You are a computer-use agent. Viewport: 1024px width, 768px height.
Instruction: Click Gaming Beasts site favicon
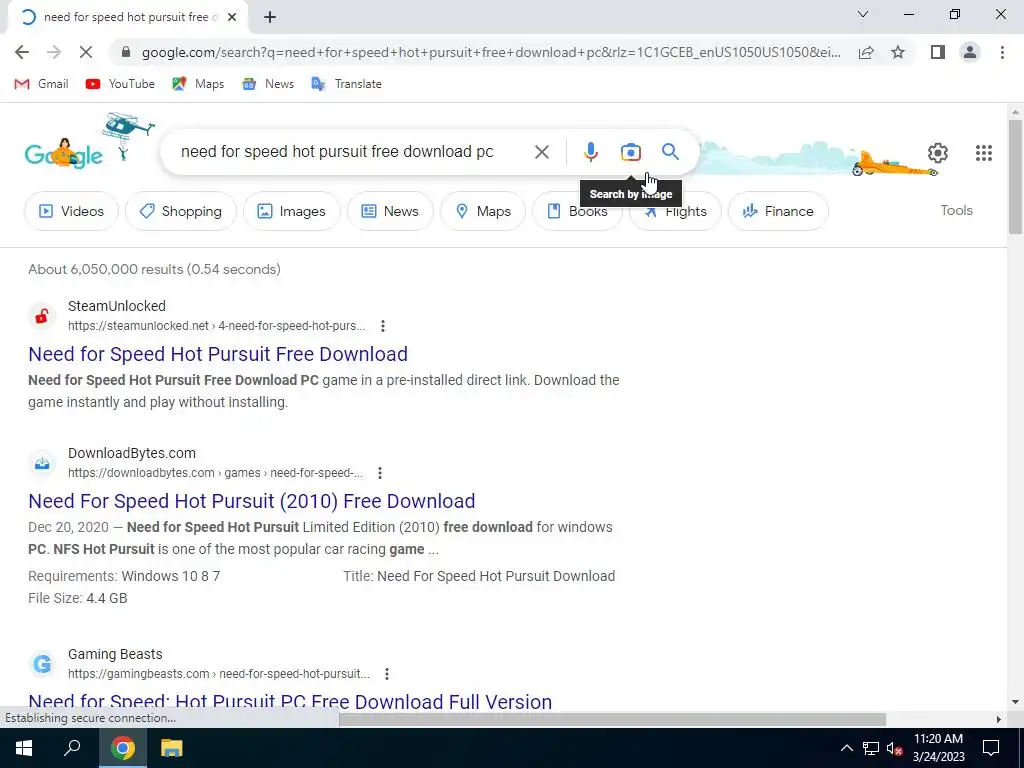click(x=42, y=664)
